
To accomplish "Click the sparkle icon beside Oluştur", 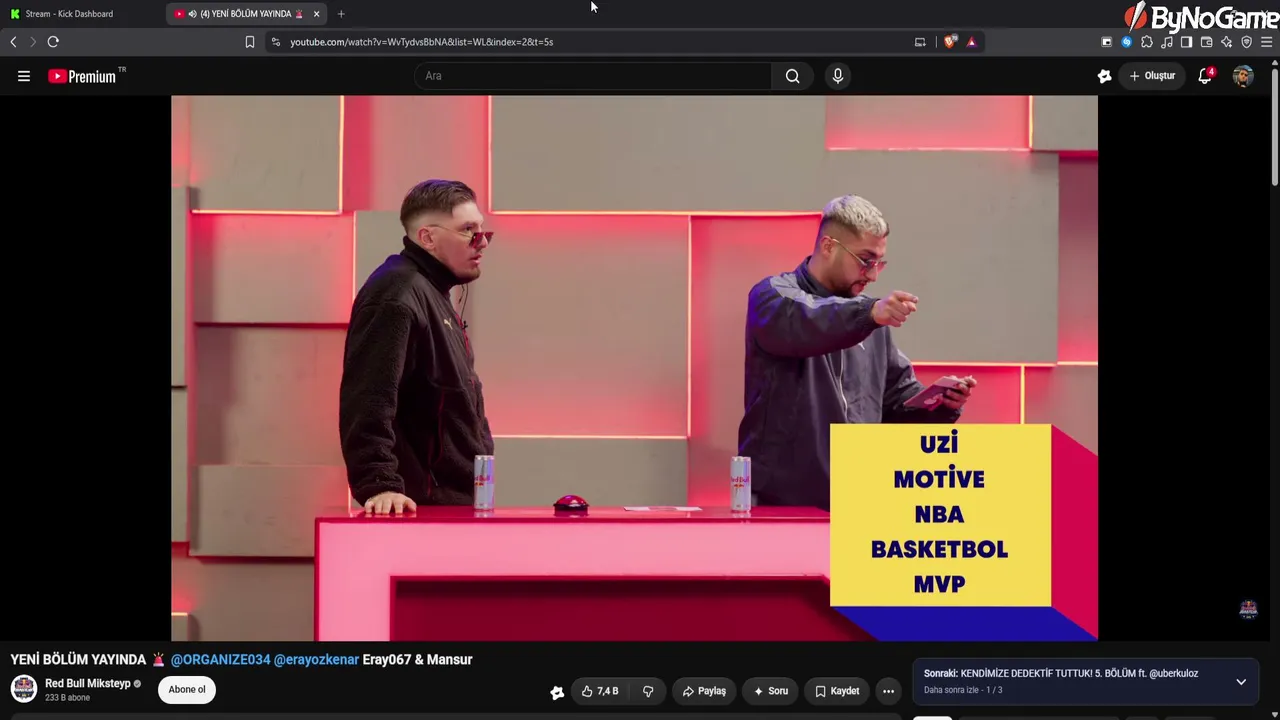I will pyautogui.click(x=1104, y=76).
